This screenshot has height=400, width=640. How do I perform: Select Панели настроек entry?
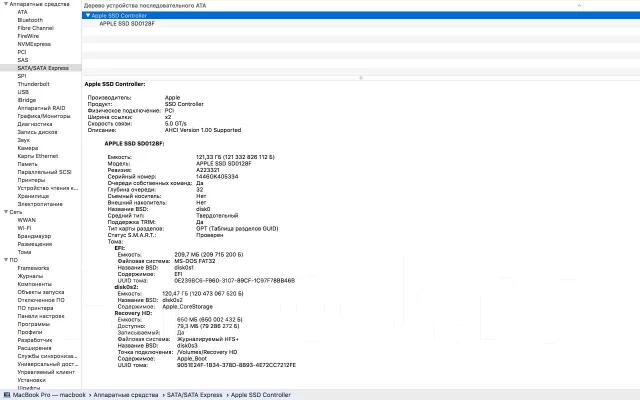(41, 316)
